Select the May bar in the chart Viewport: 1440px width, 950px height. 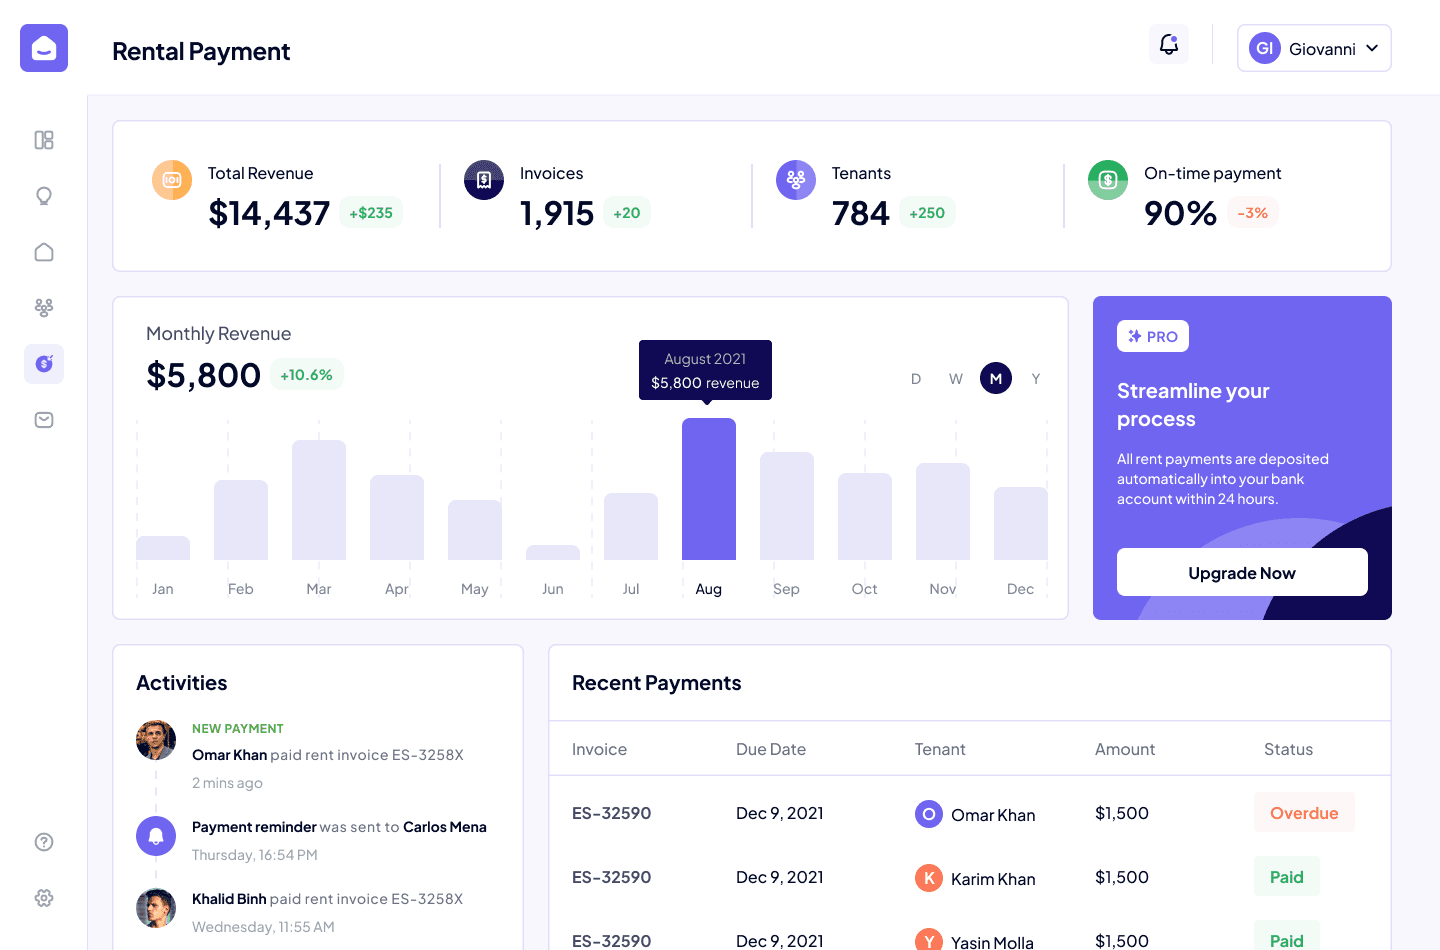click(x=475, y=530)
